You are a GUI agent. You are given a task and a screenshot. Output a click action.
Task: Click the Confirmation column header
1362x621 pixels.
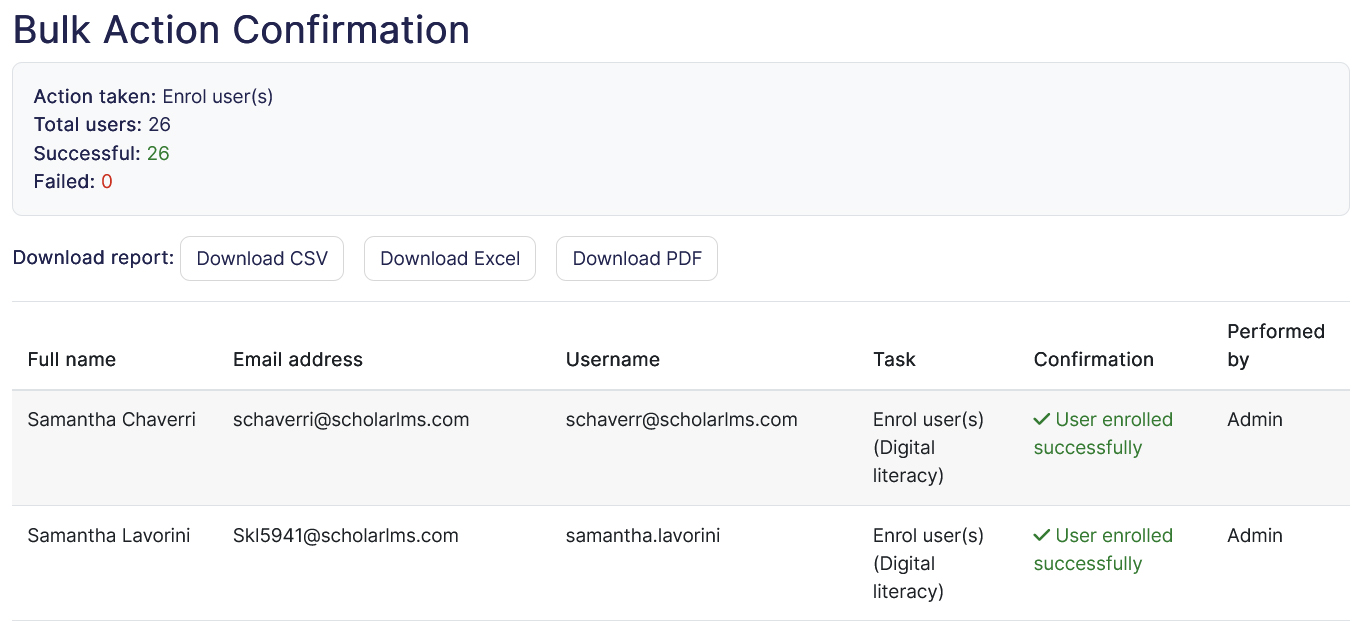1093,359
